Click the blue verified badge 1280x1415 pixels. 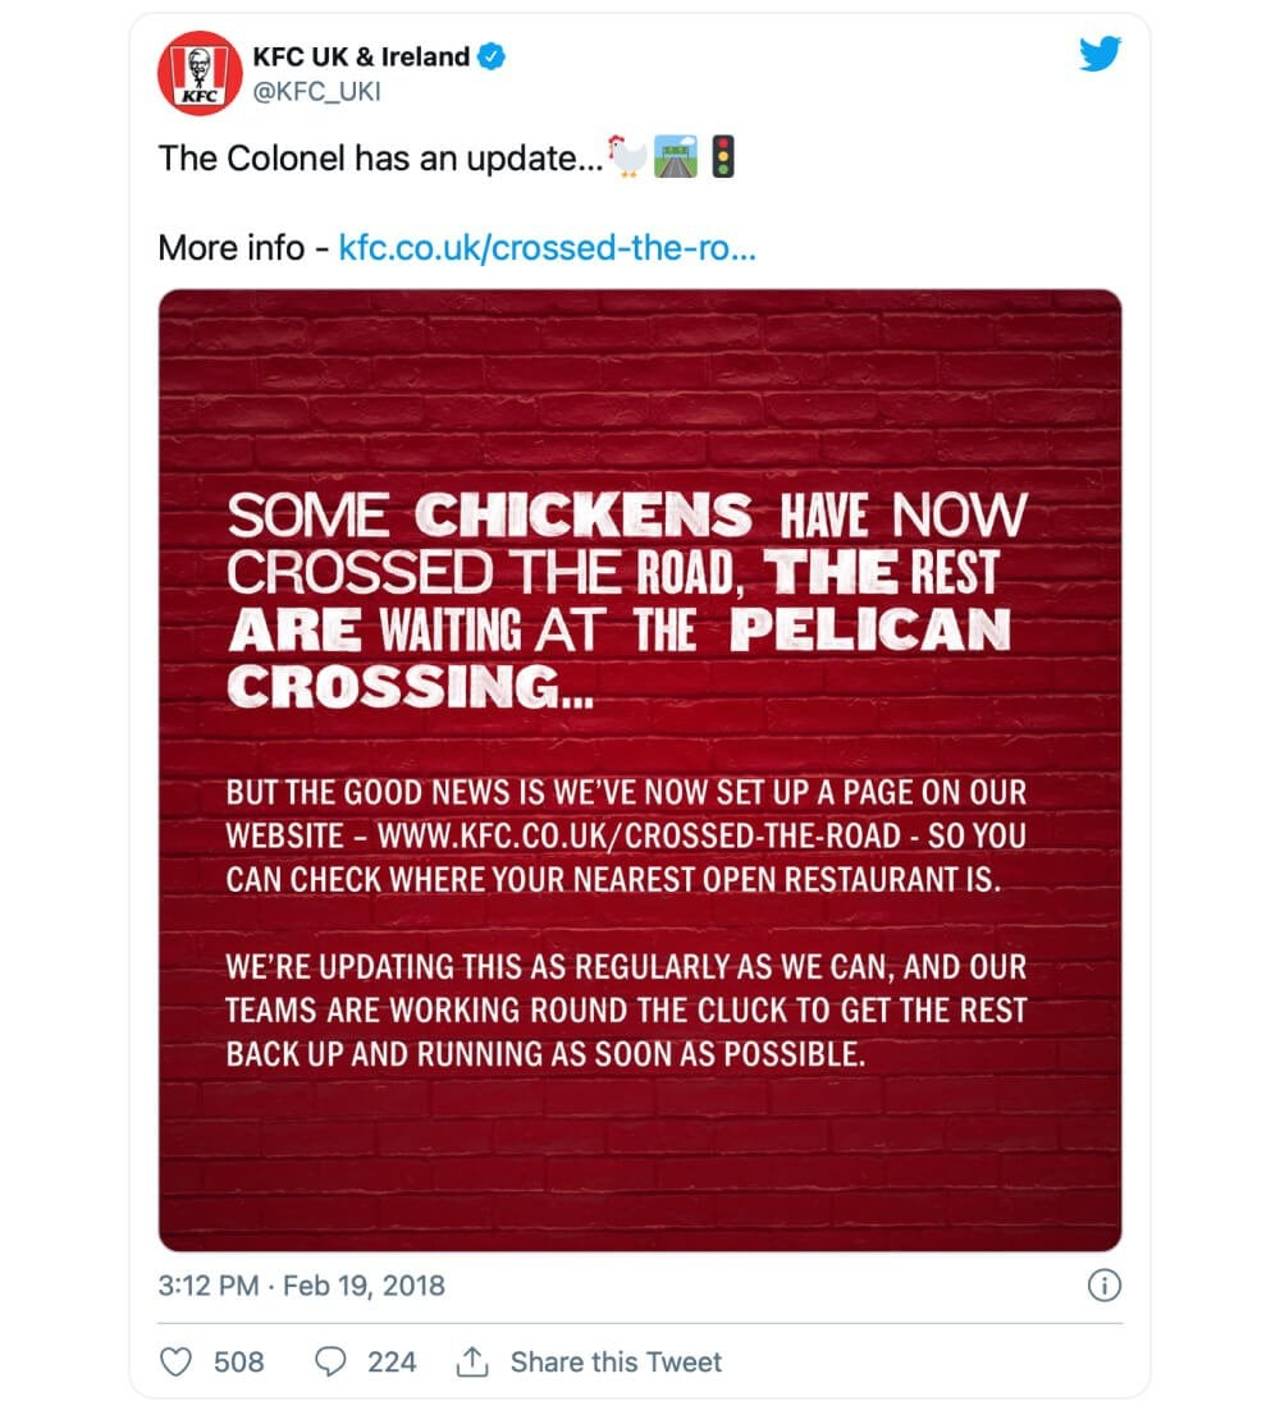490,57
